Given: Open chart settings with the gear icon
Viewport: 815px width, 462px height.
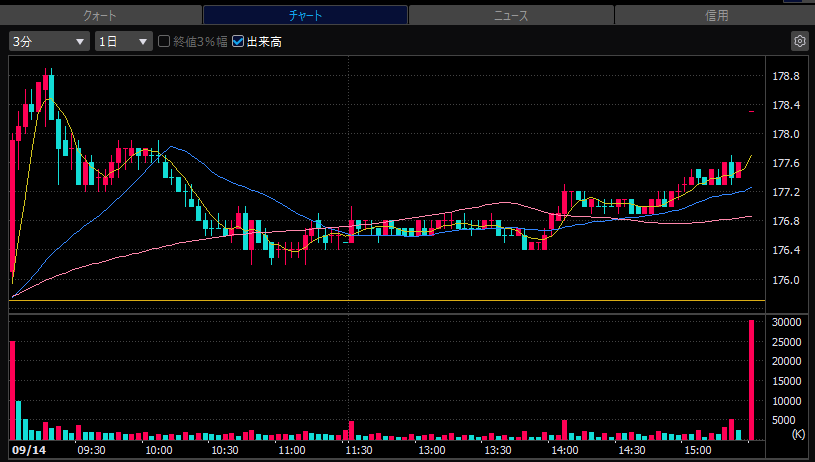Looking at the screenshot, I should click(x=799, y=41).
